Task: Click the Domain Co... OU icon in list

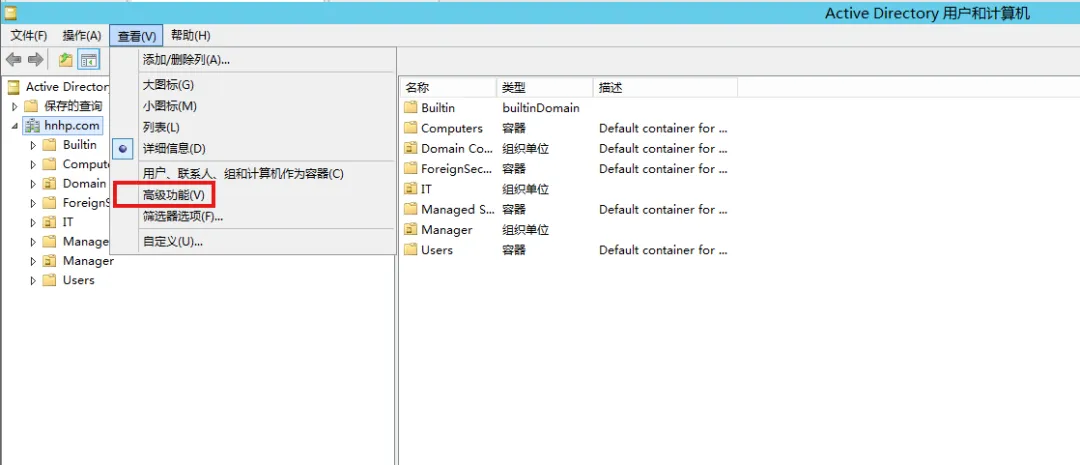Action: tap(411, 148)
